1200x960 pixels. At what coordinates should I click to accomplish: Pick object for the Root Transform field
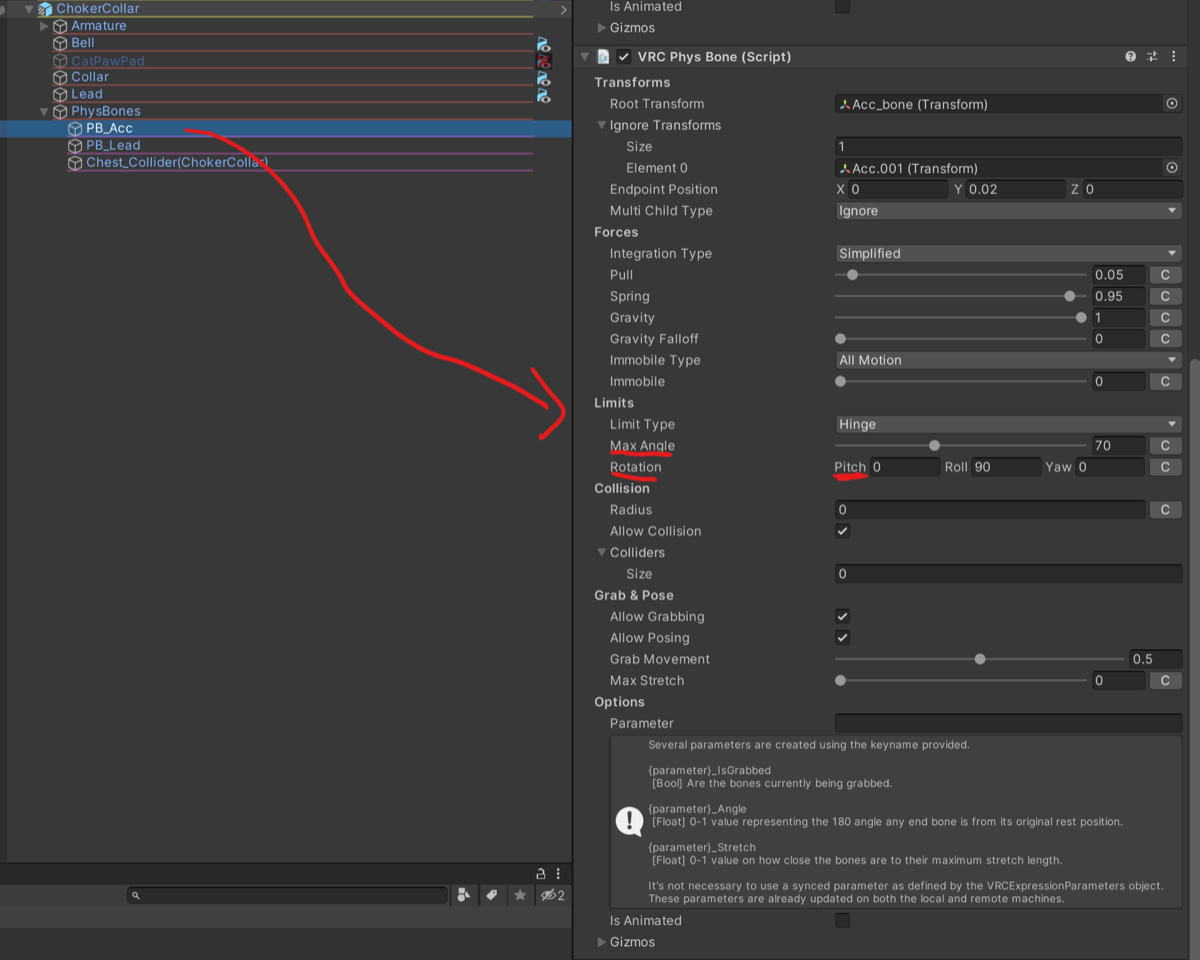pyautogui.click(x=1172, y=104)
